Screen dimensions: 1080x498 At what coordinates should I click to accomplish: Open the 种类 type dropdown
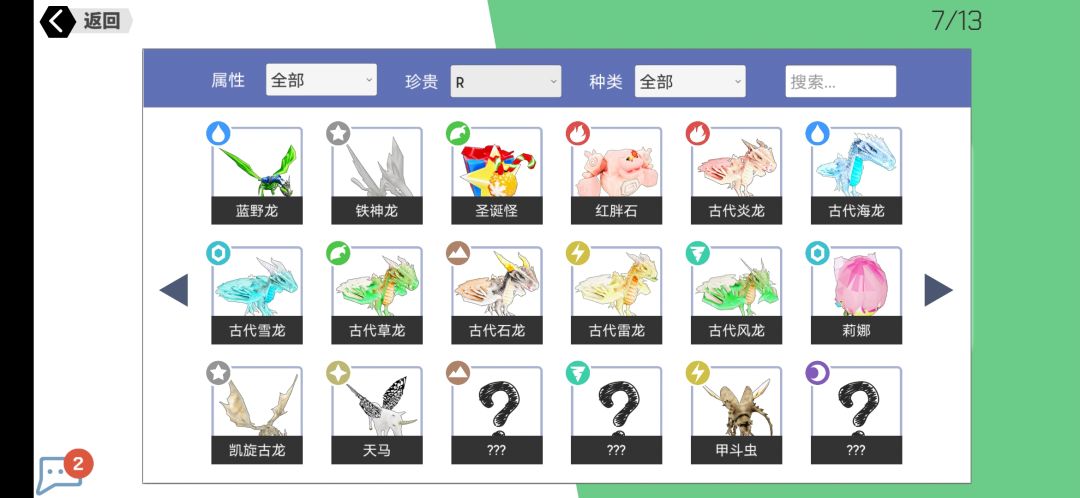(690, 81)
